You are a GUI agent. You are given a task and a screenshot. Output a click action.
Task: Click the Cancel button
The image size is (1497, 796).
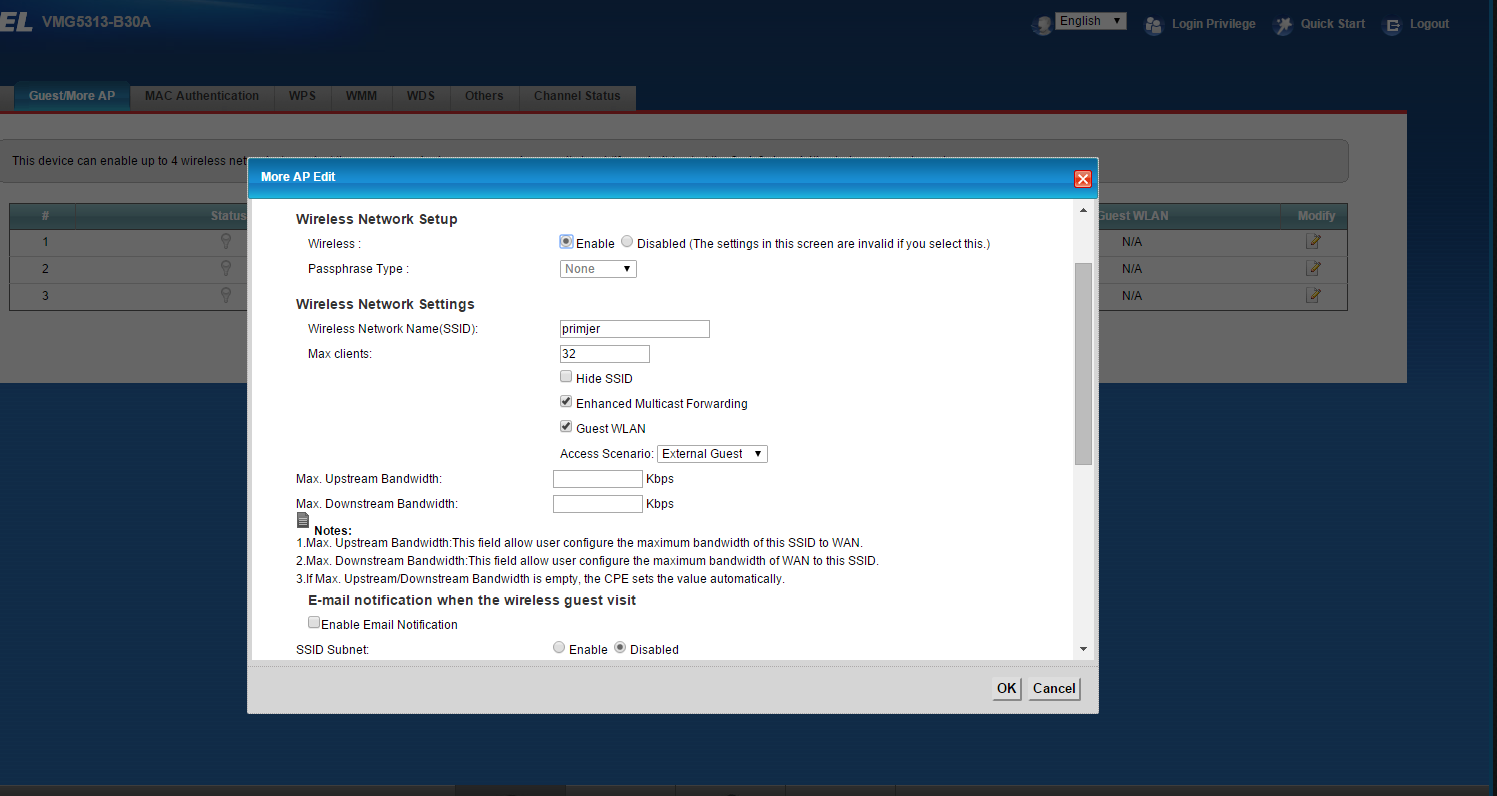pos(1054,688)
